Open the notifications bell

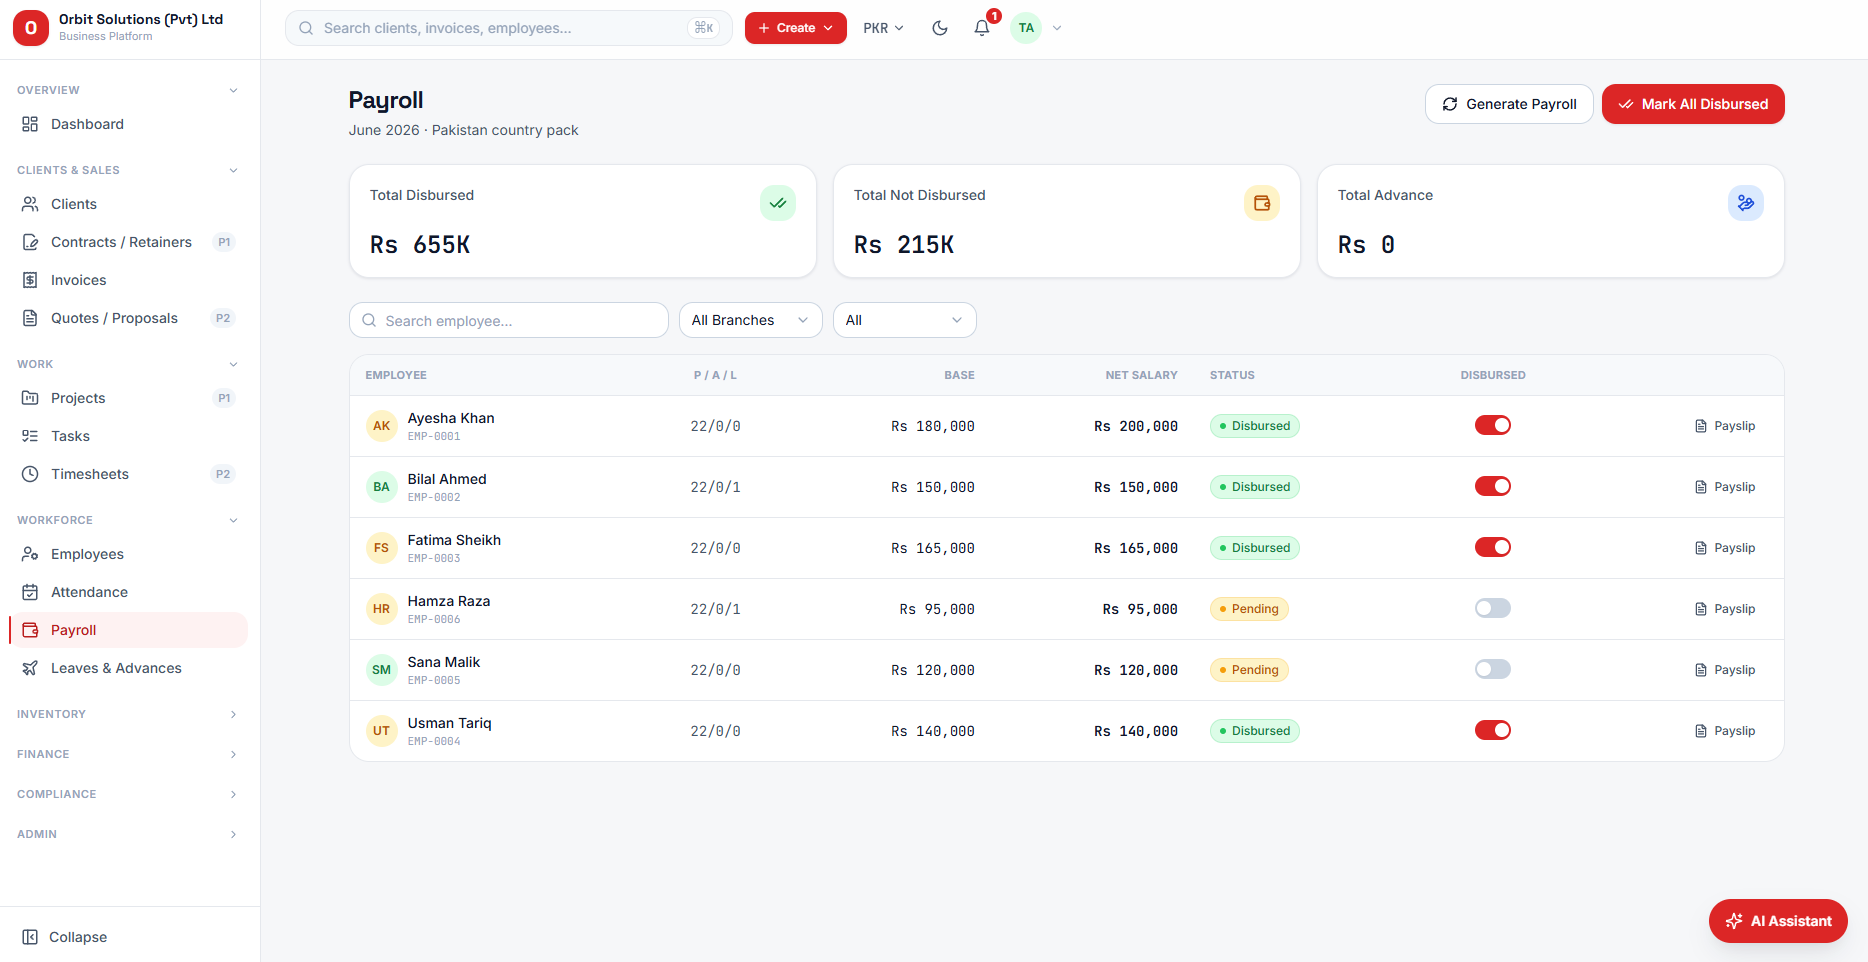point(982,28)
